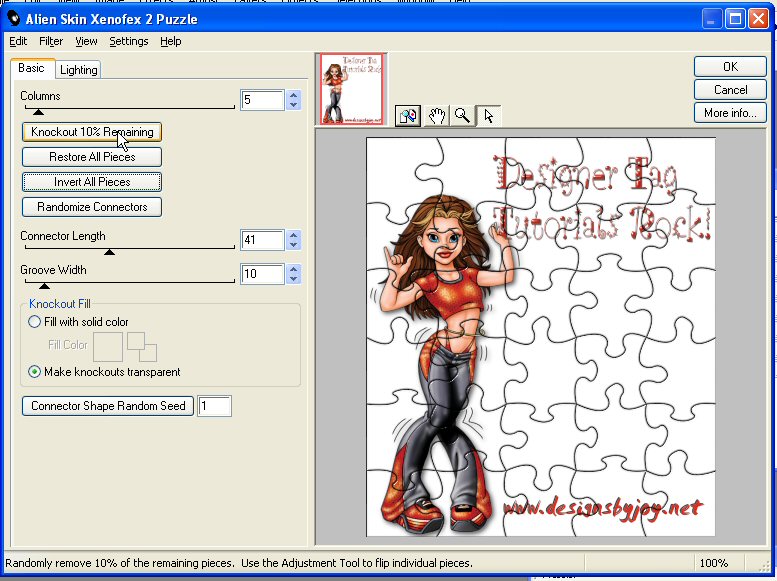
Task: Click the Alien Skin title bar icon
Action: point(13,19)
